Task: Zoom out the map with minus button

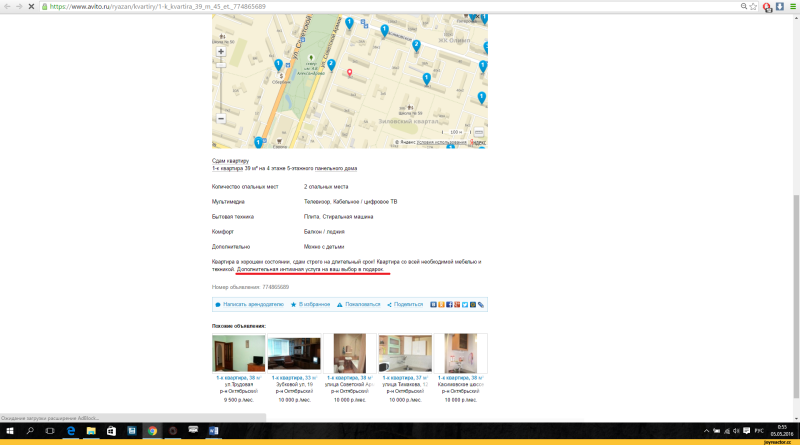Action: 221,118
